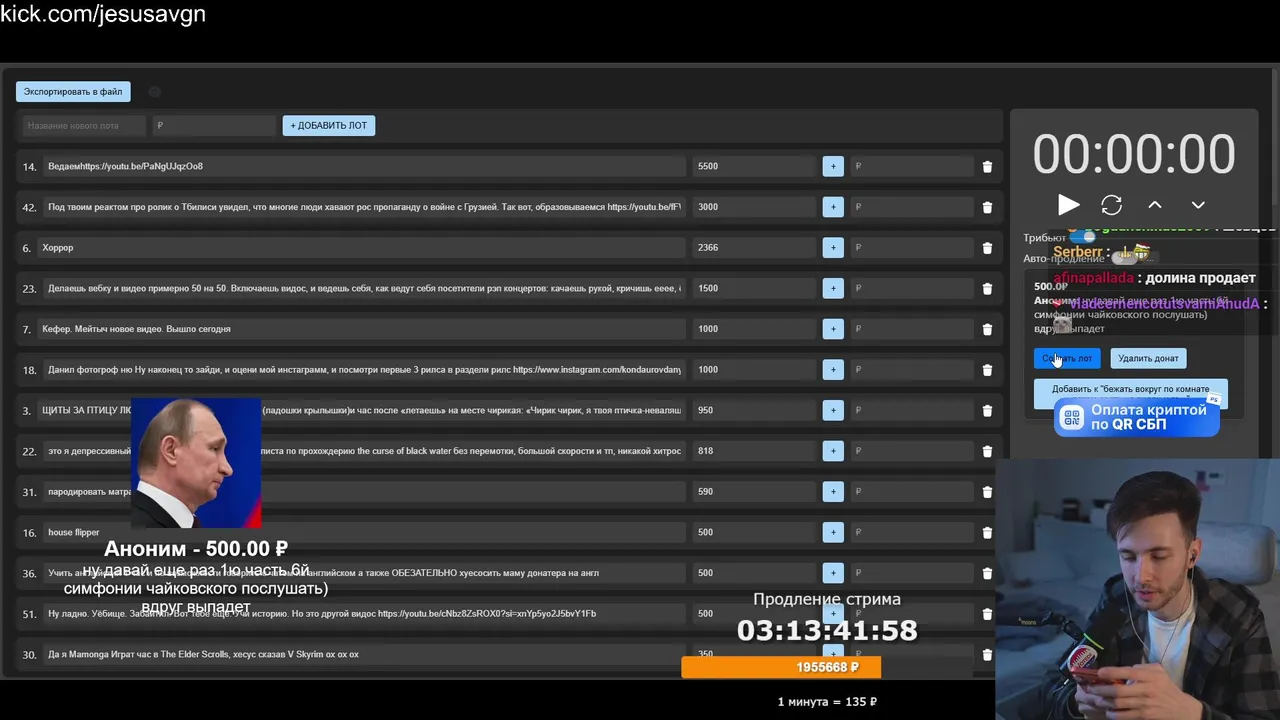Reset the auction timer

pos(1111,205)
